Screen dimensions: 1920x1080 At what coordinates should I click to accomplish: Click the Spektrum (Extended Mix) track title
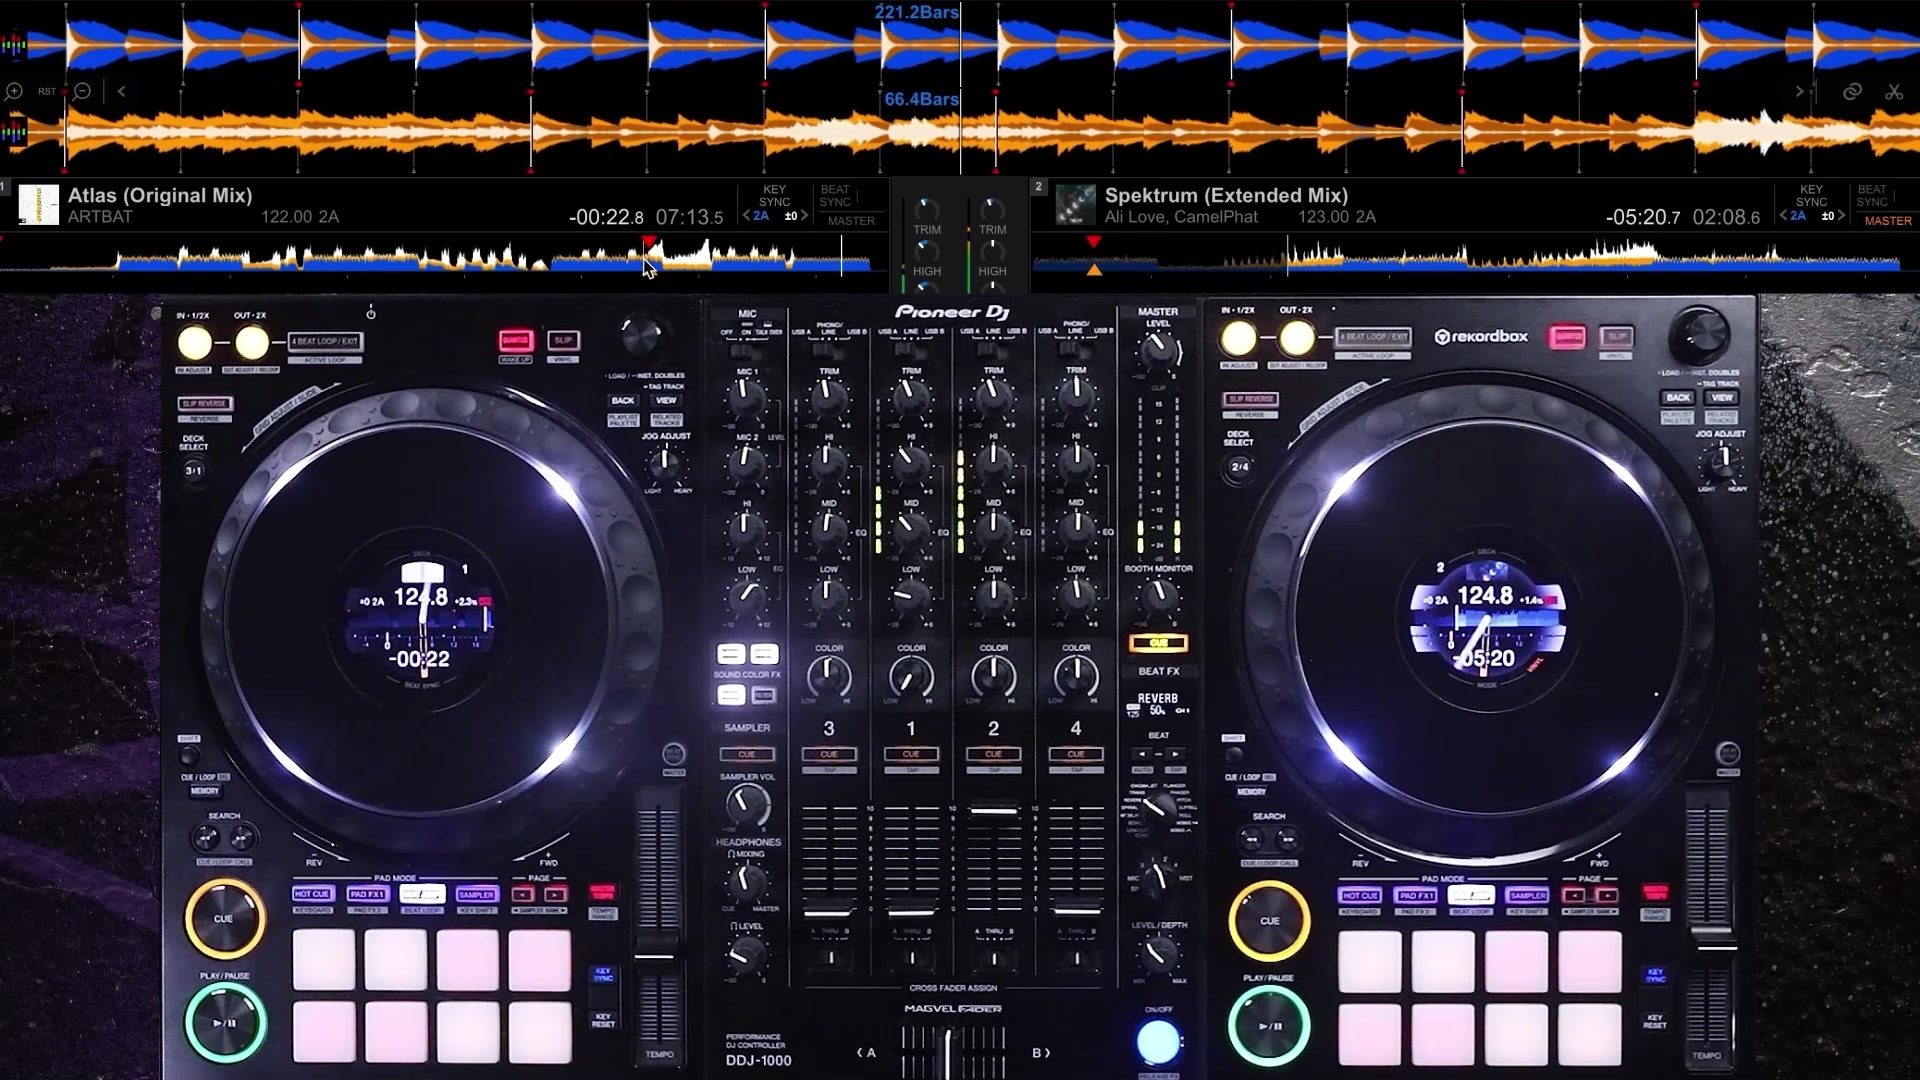click(1226, 195)
